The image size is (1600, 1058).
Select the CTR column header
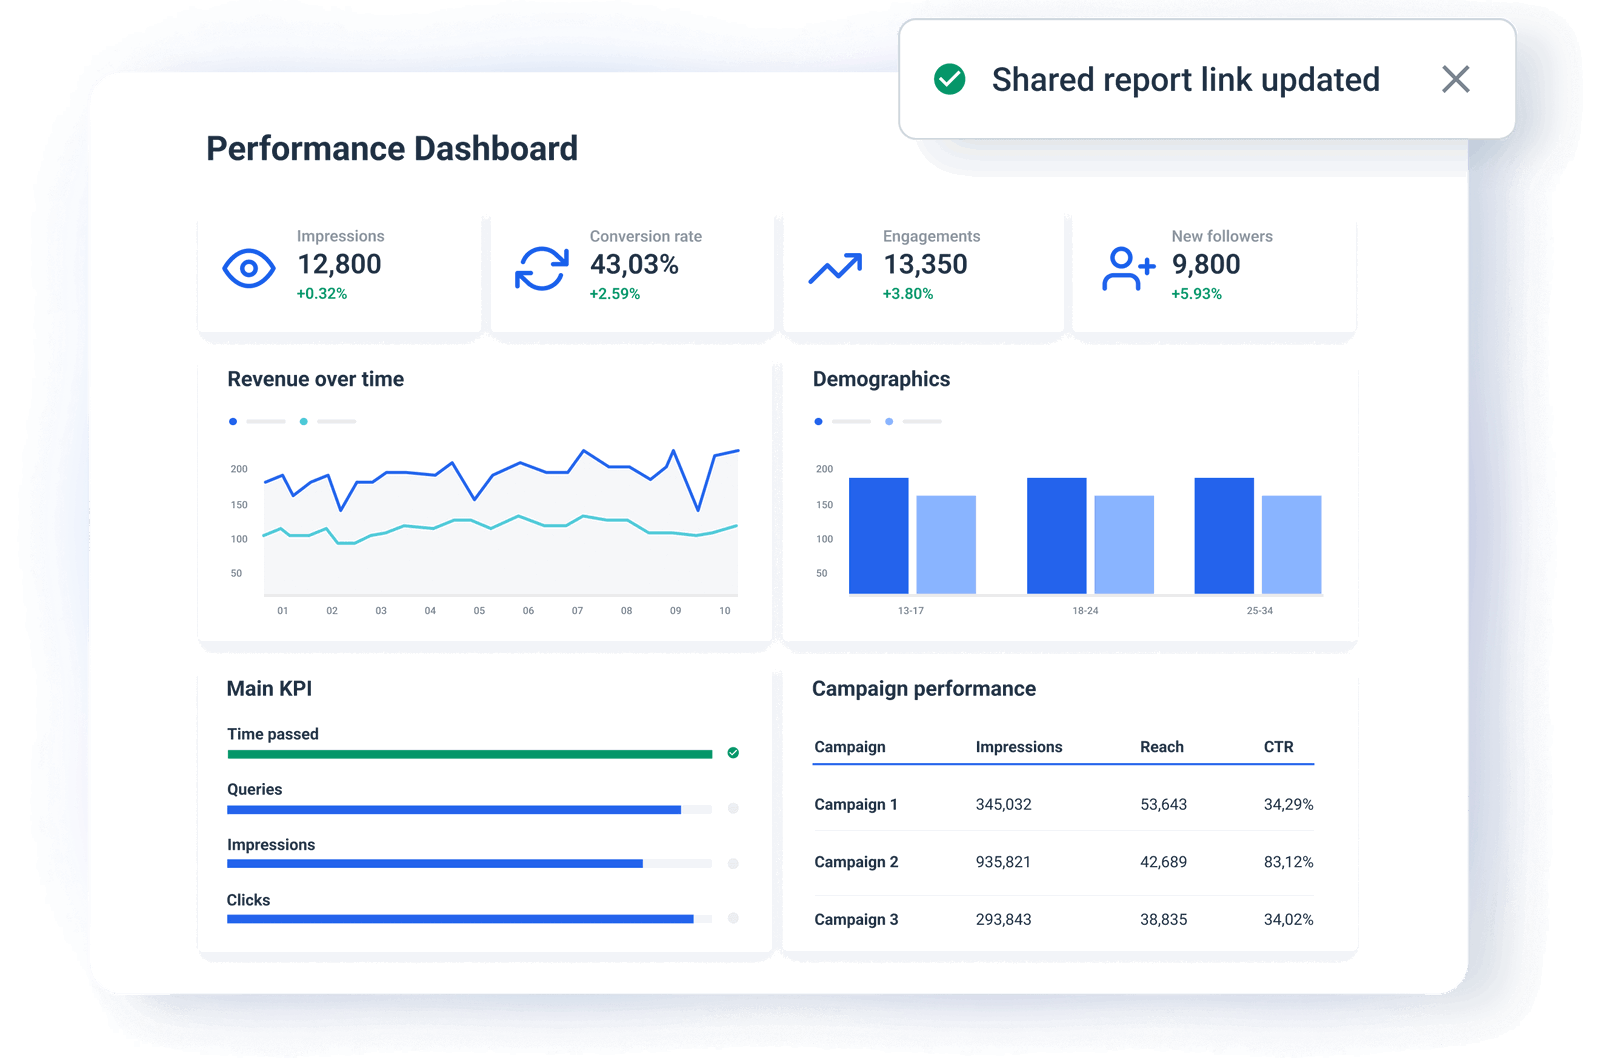click(x=1281, y=746)
